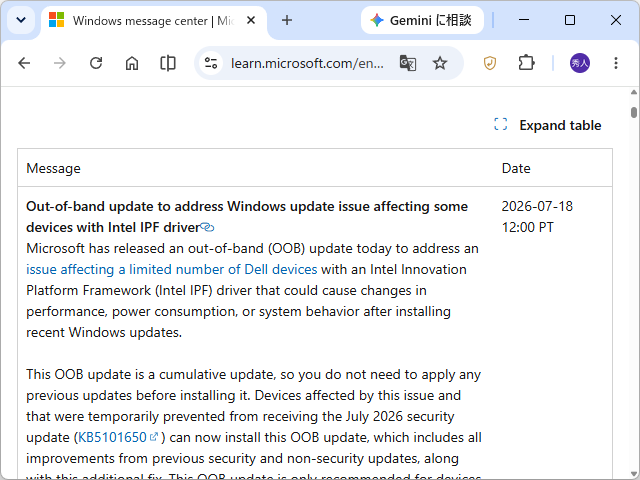Open a new tab with the plus icon
640x480 pixels.
coord(287,20)
